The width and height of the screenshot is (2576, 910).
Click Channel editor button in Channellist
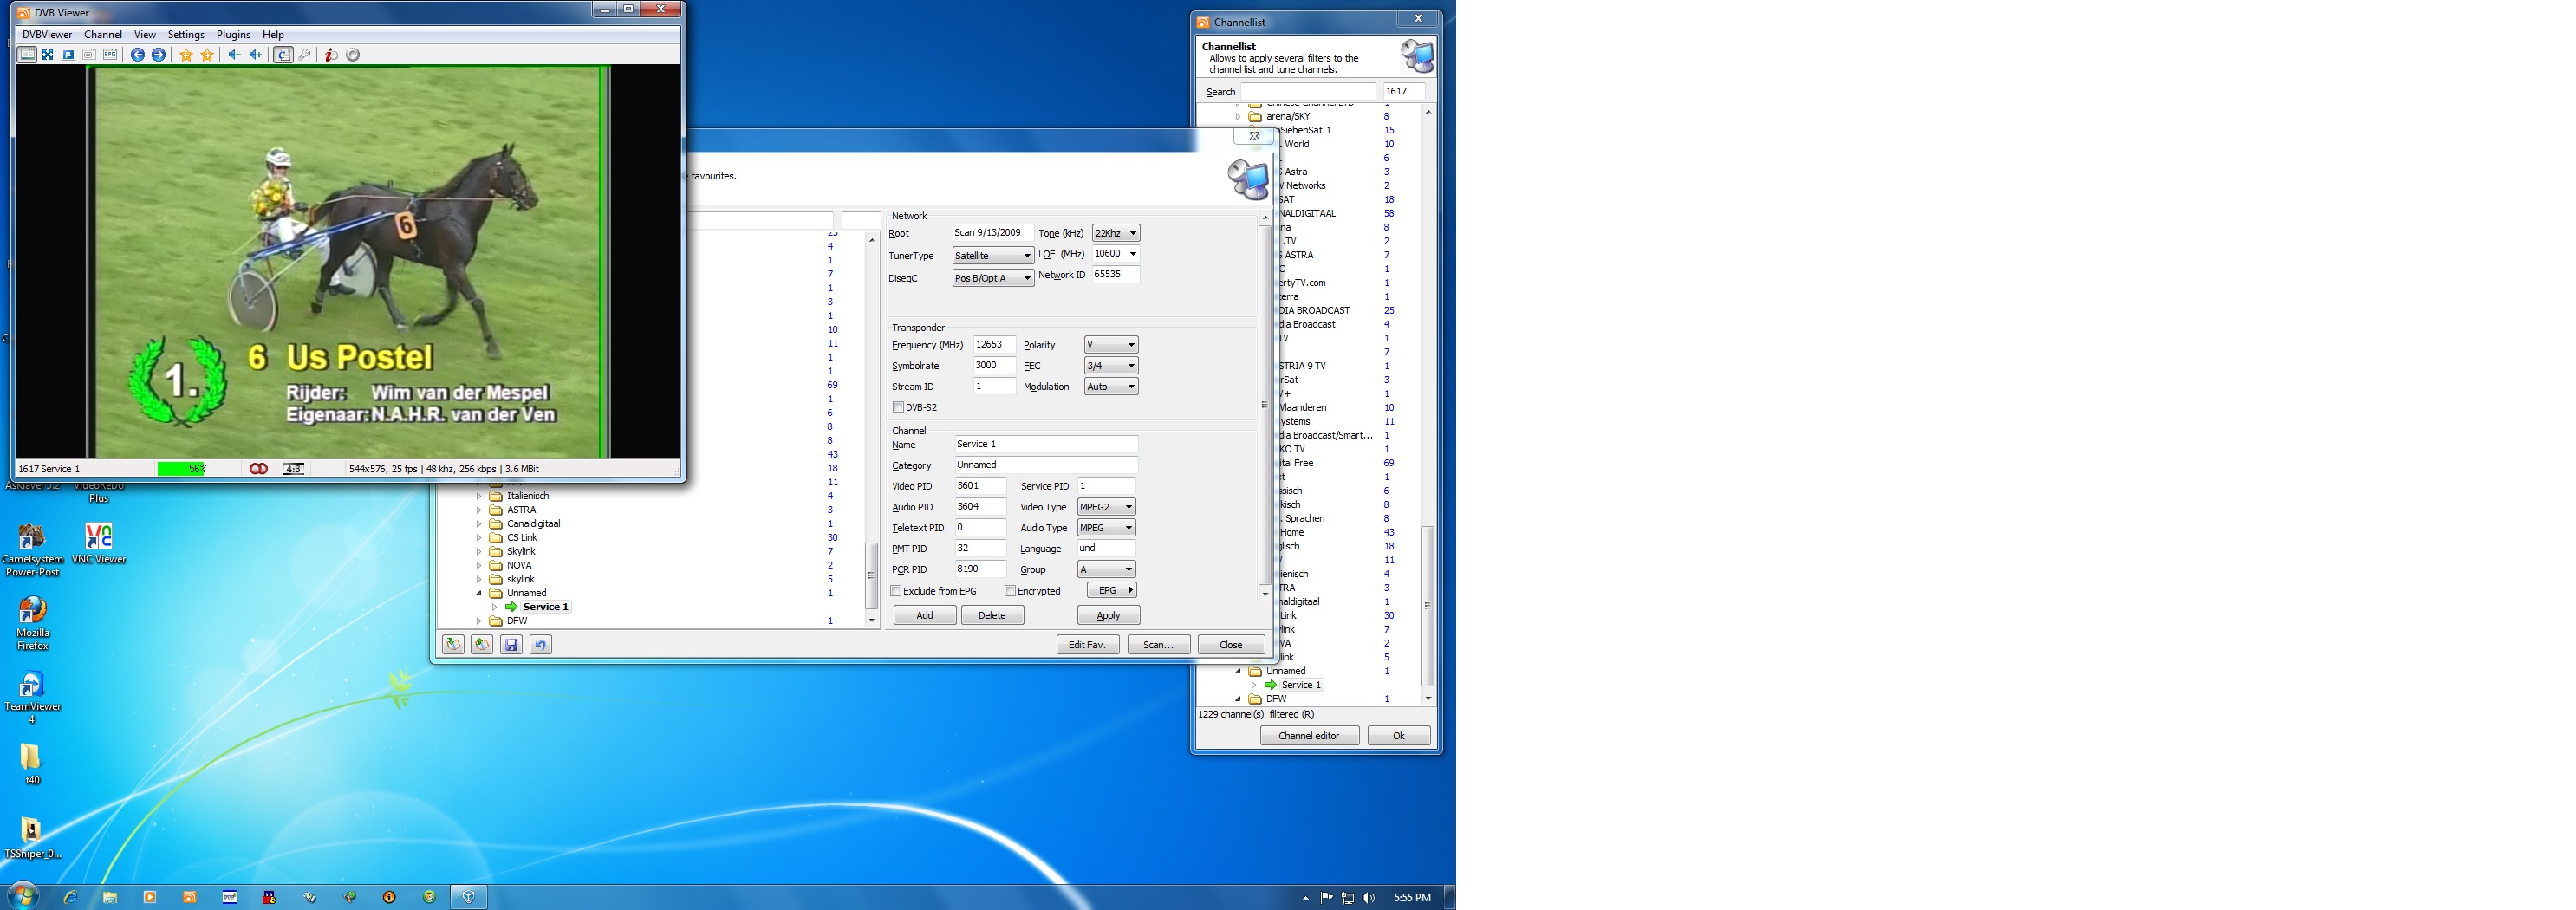tap(1309, 736)
